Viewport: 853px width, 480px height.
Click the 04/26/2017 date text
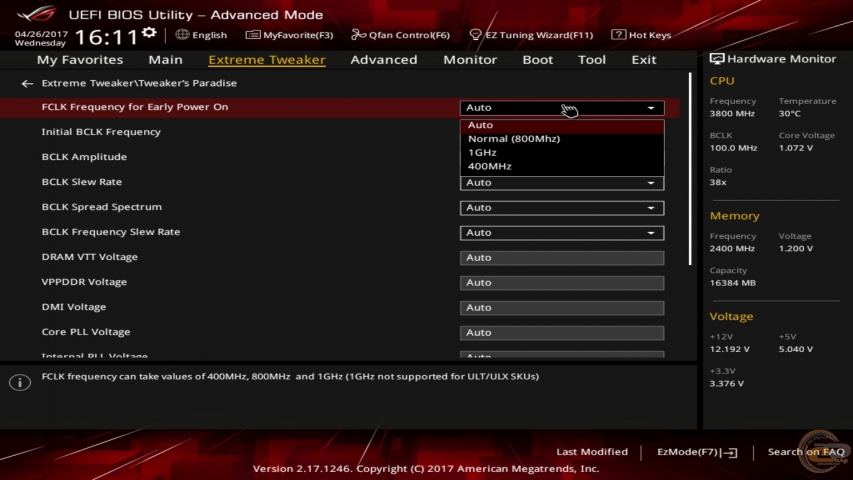coord(41,34)
